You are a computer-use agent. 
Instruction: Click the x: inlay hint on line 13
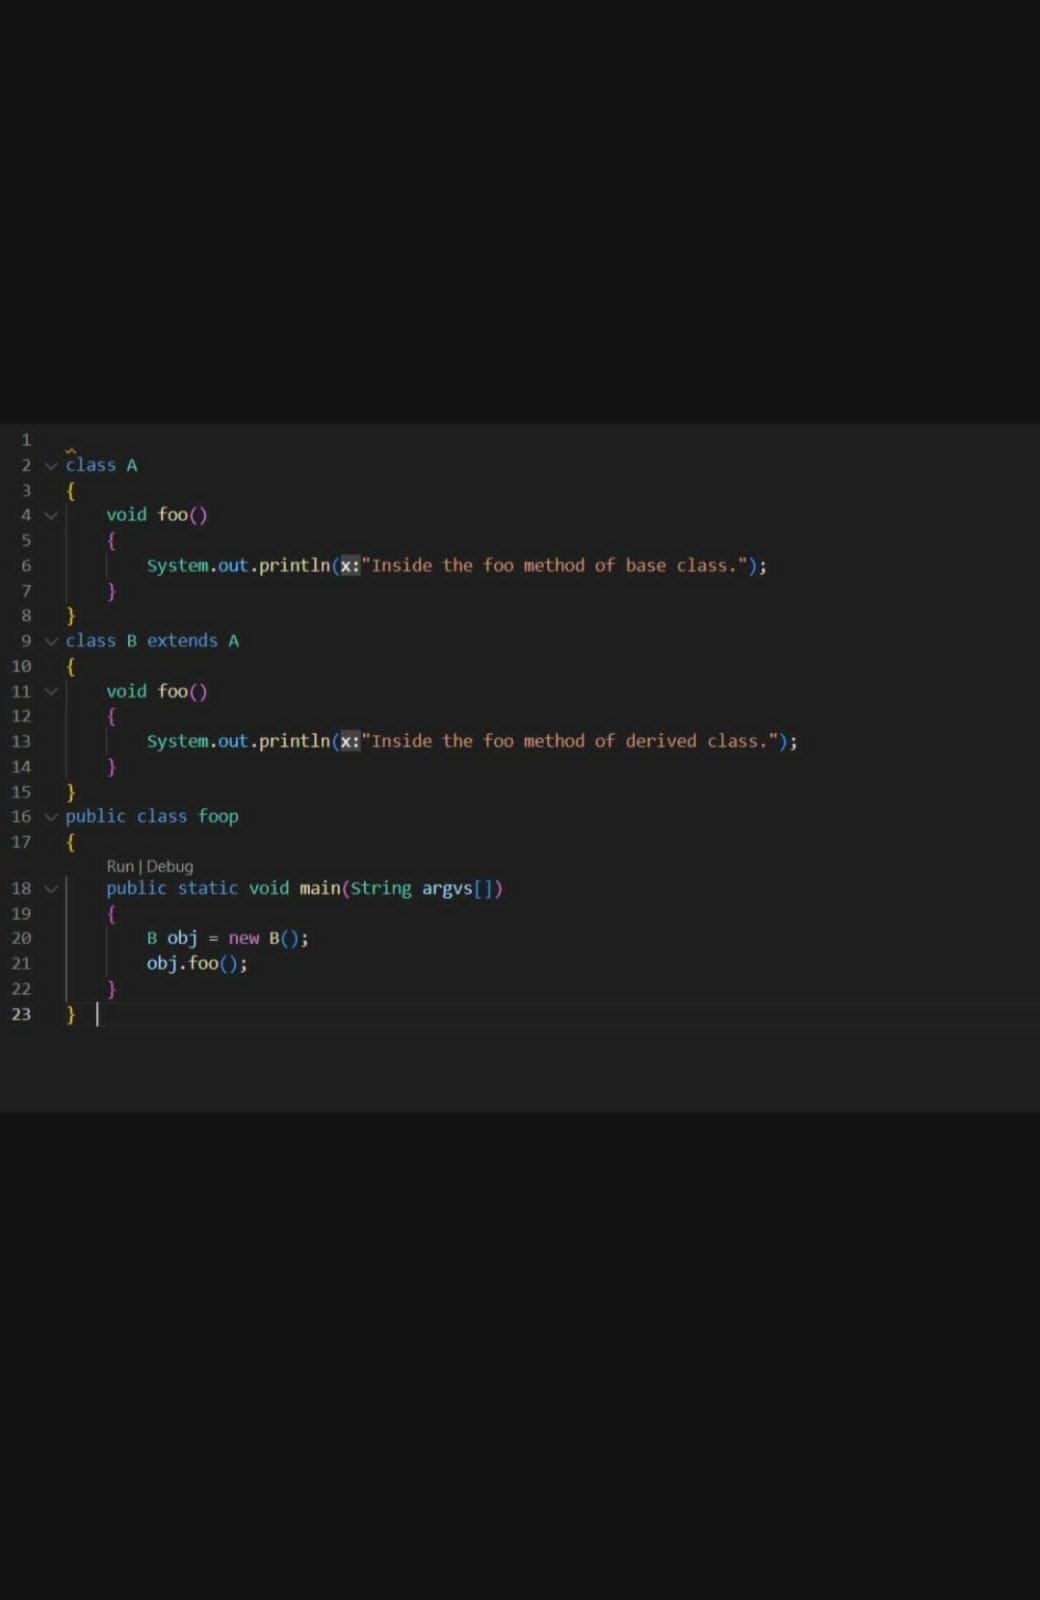[349, 741]
